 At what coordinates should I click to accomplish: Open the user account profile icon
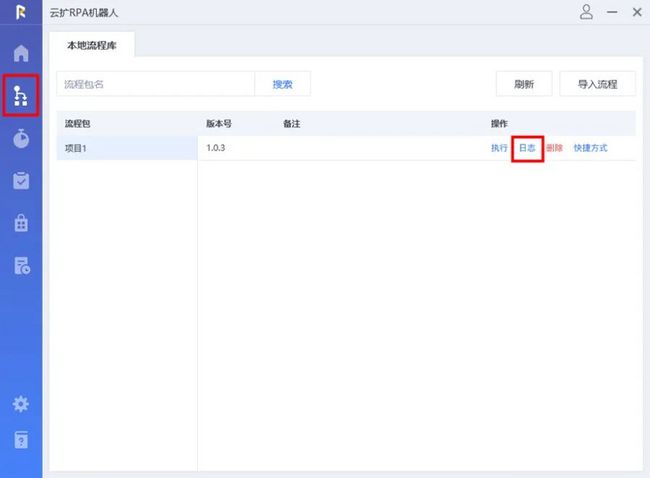pyautogui.click(x=586, y=12)
